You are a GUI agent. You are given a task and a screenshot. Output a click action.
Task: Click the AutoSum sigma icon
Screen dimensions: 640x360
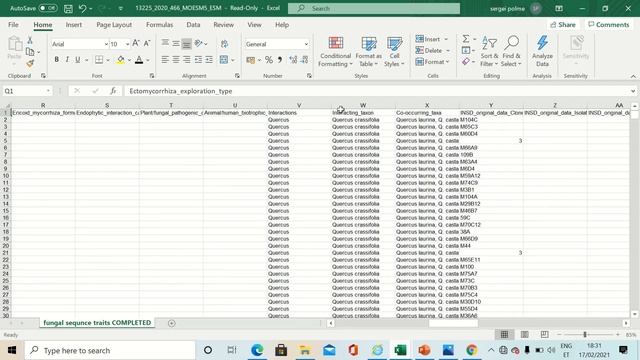point(466,39)
